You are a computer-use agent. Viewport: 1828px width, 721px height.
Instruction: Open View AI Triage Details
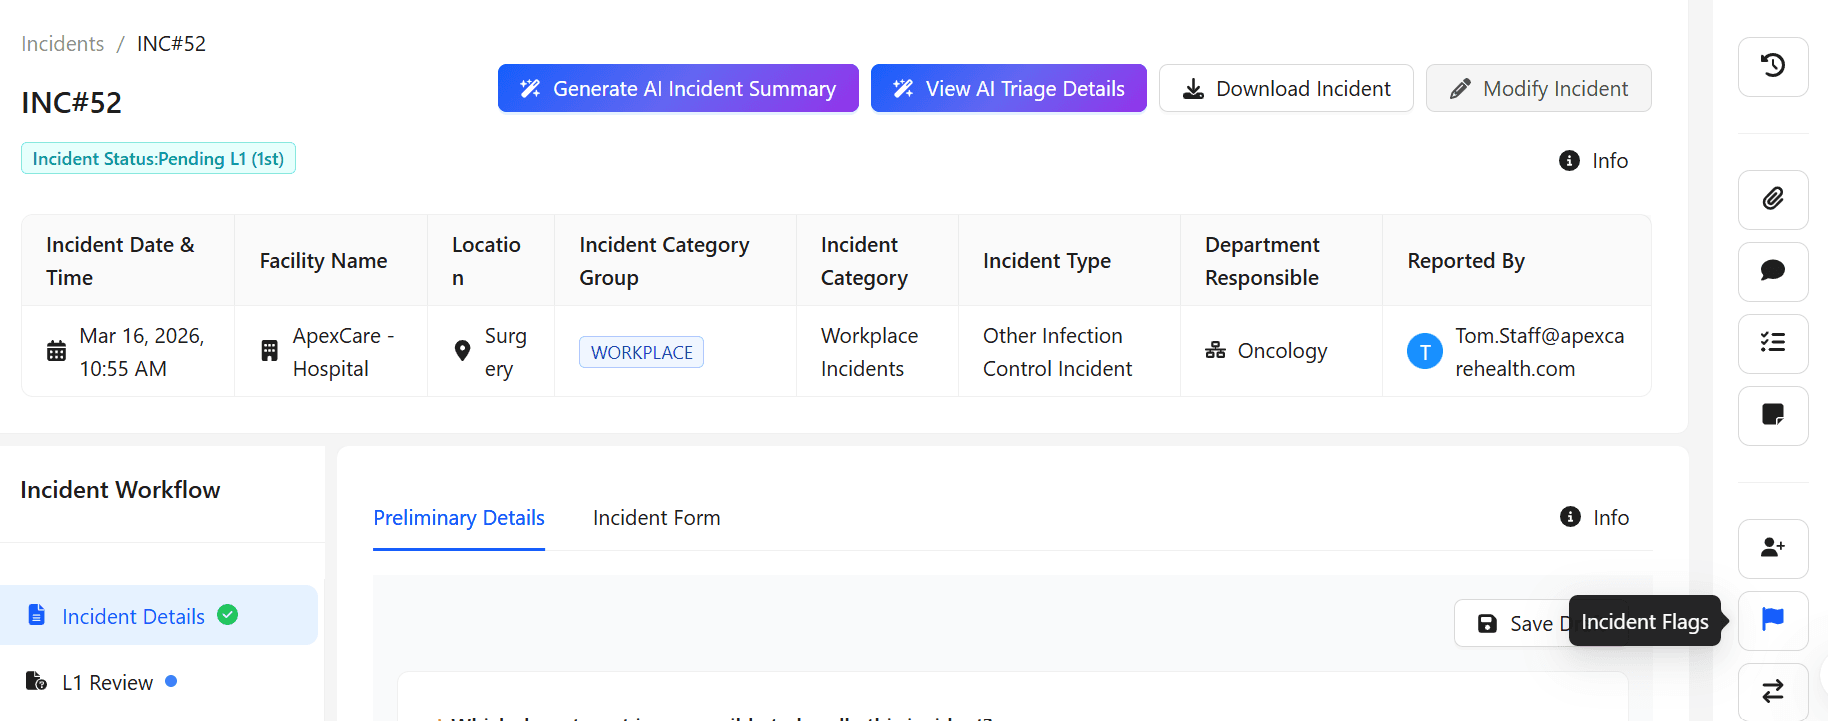pyautogui.click(x=1008, y=89)
